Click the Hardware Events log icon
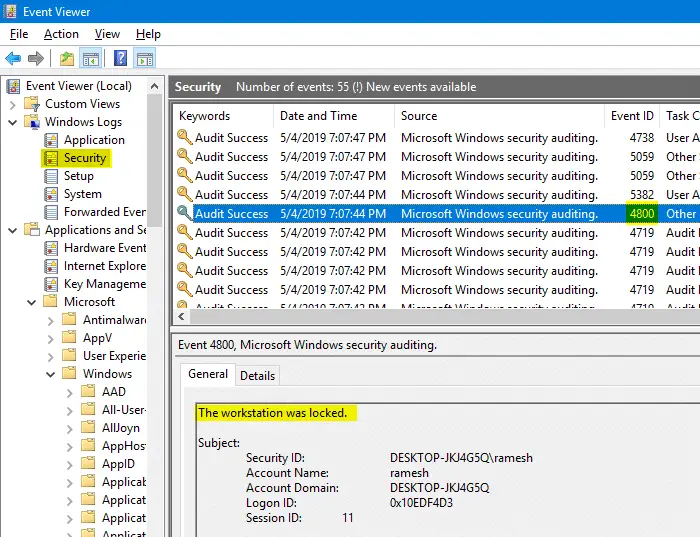Screen dimensions: 700x537 [51, 248]
